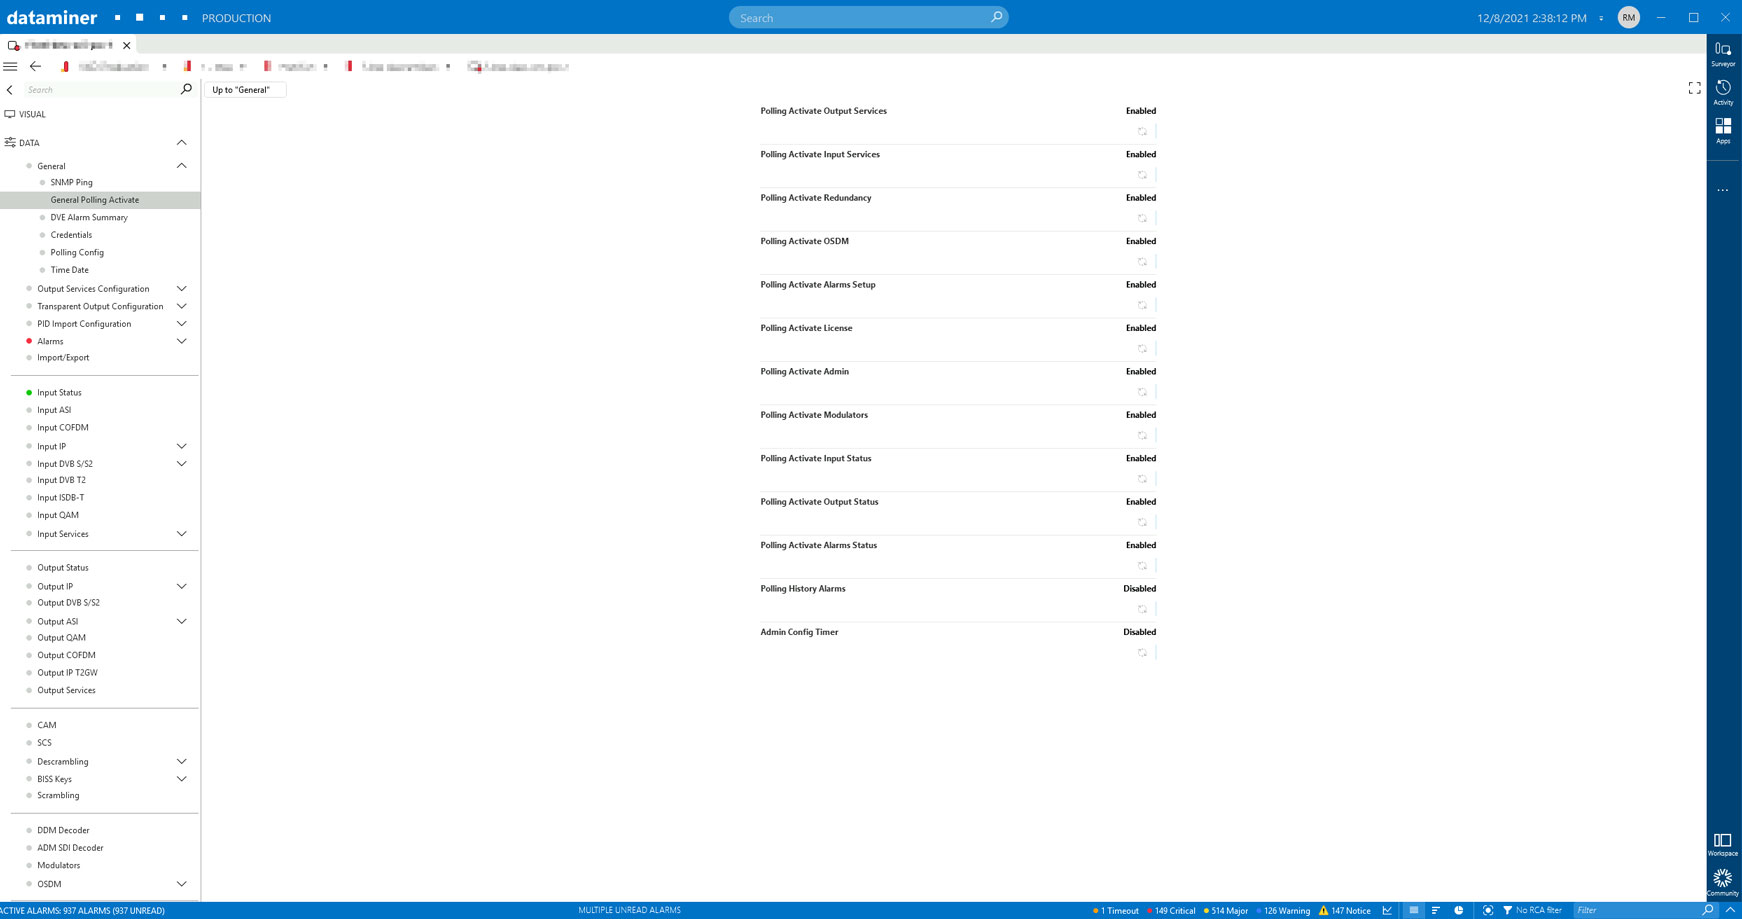The height and width of the screenshot is (919, 1742).
Task: Click the top search bar magnifier icon
Action: coord(996,17)
